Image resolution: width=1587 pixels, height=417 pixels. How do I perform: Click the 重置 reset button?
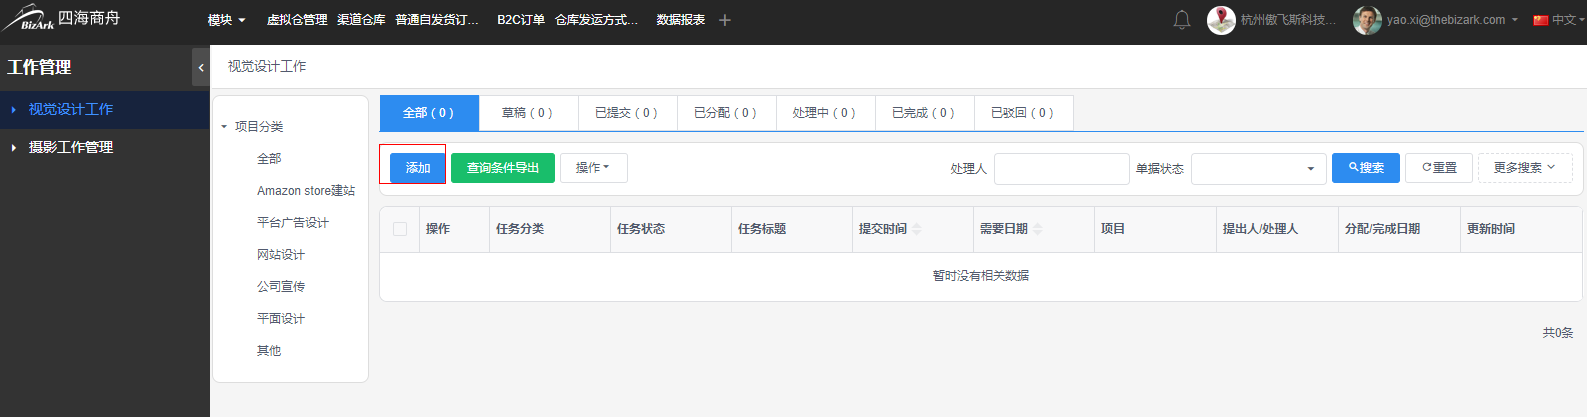pos(1439,168)
